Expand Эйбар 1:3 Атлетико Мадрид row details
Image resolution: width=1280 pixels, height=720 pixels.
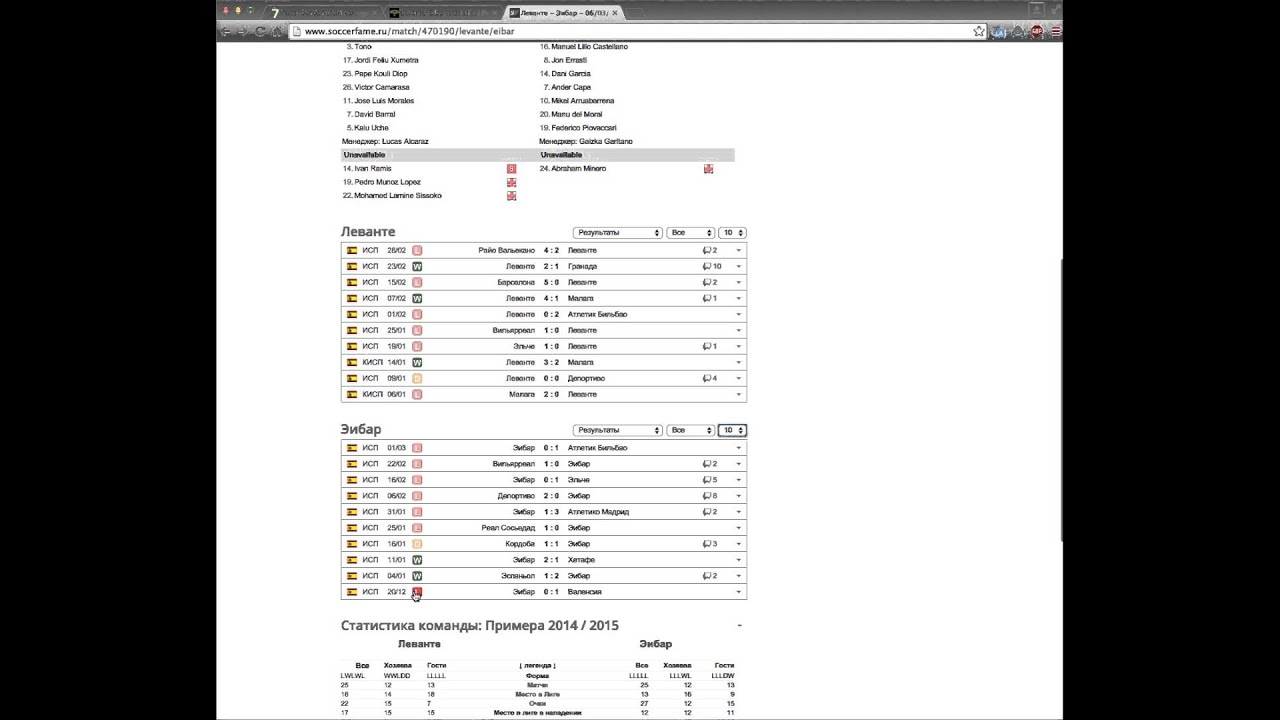[739, 512]
